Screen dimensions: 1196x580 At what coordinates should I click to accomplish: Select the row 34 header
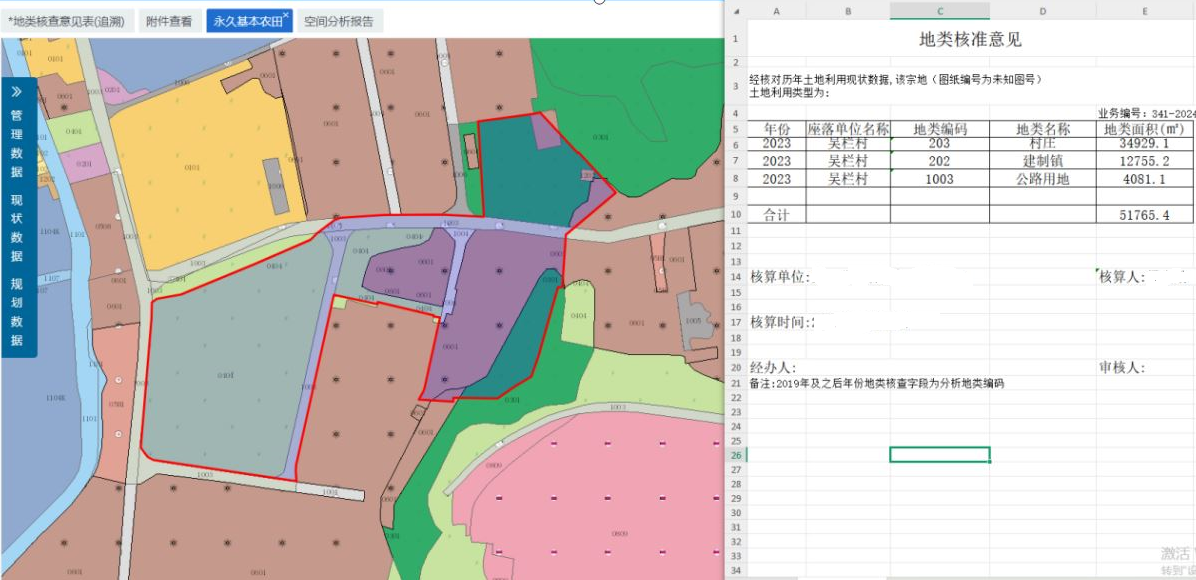pos(736,570)
